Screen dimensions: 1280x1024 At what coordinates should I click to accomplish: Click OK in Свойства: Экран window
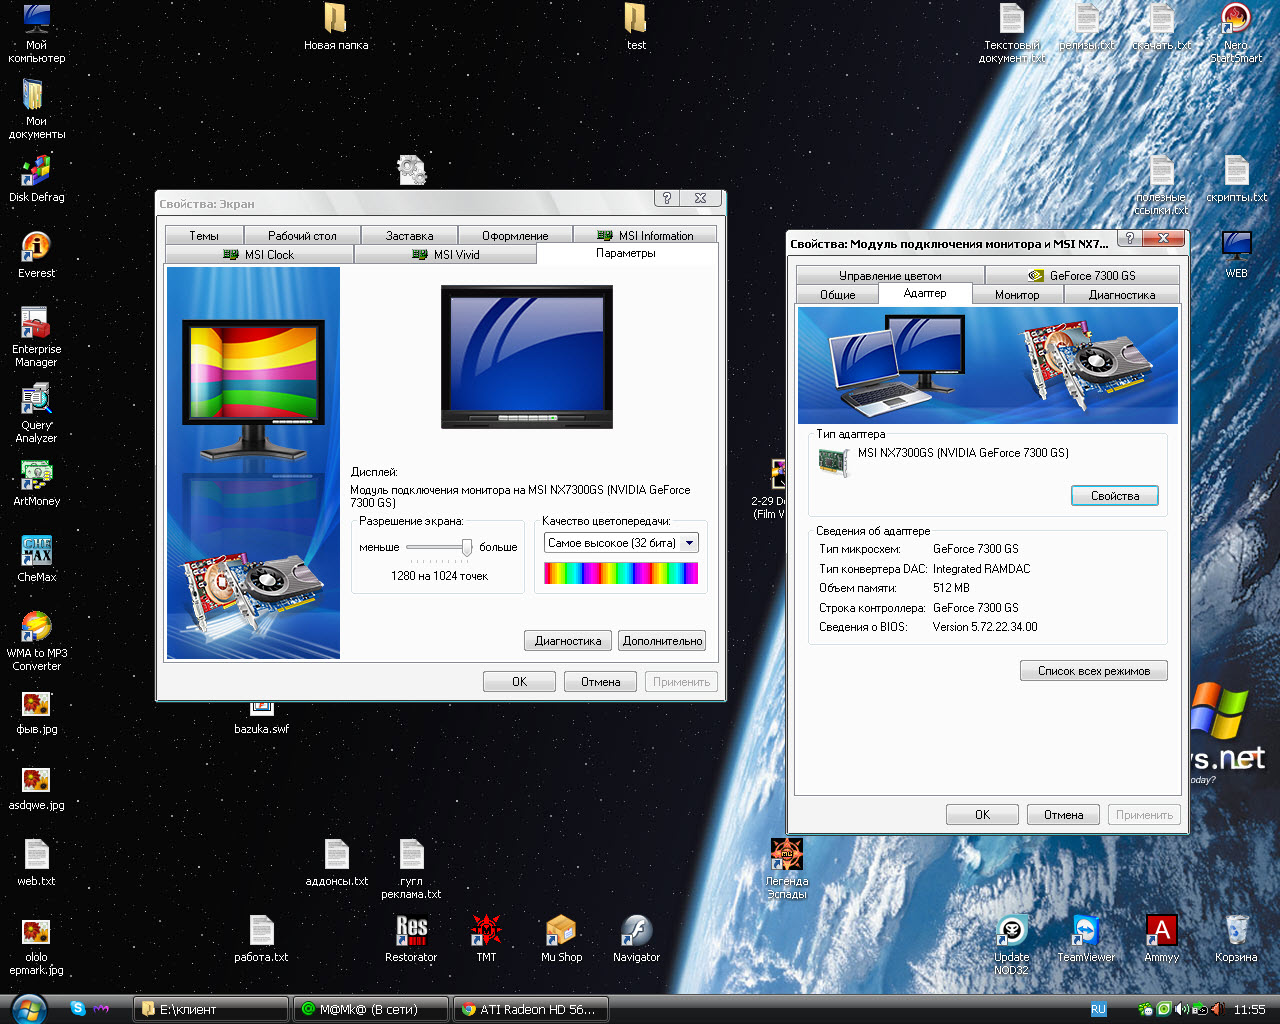pos(519,681)
